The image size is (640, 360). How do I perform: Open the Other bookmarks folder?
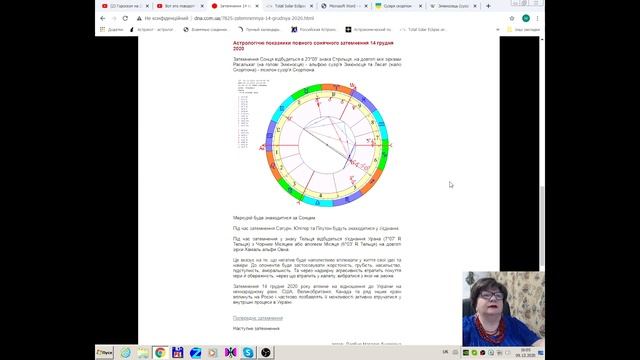[523, 29]
